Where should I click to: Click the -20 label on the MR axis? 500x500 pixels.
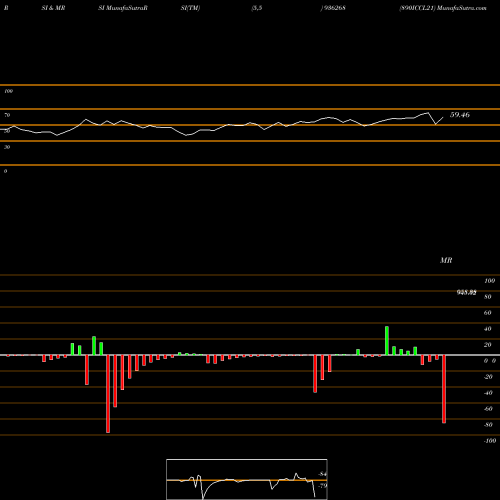(488, 377)
